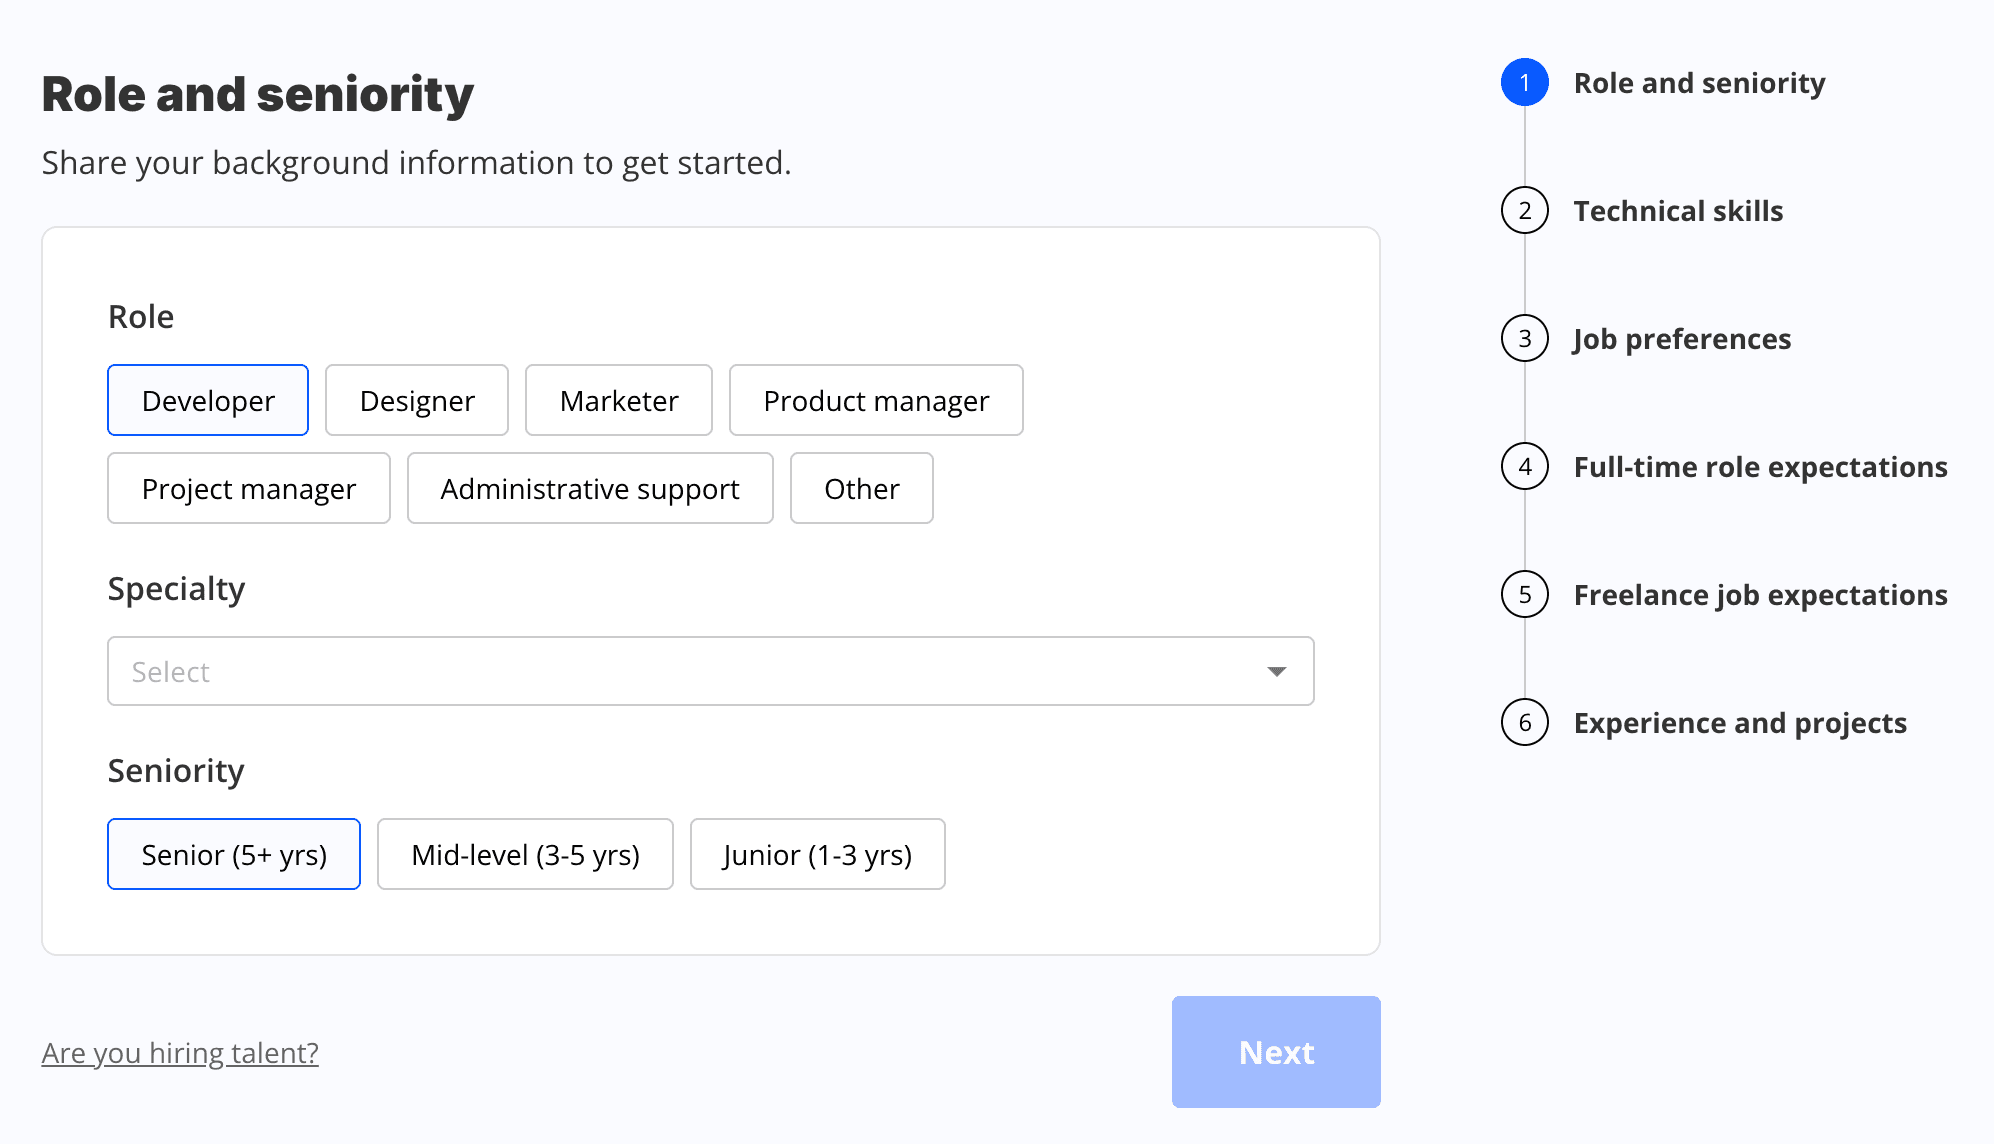This screenshot has height=1144, width=1994.
Task: Go to Job preferences step
Action: click(1682, 339)
